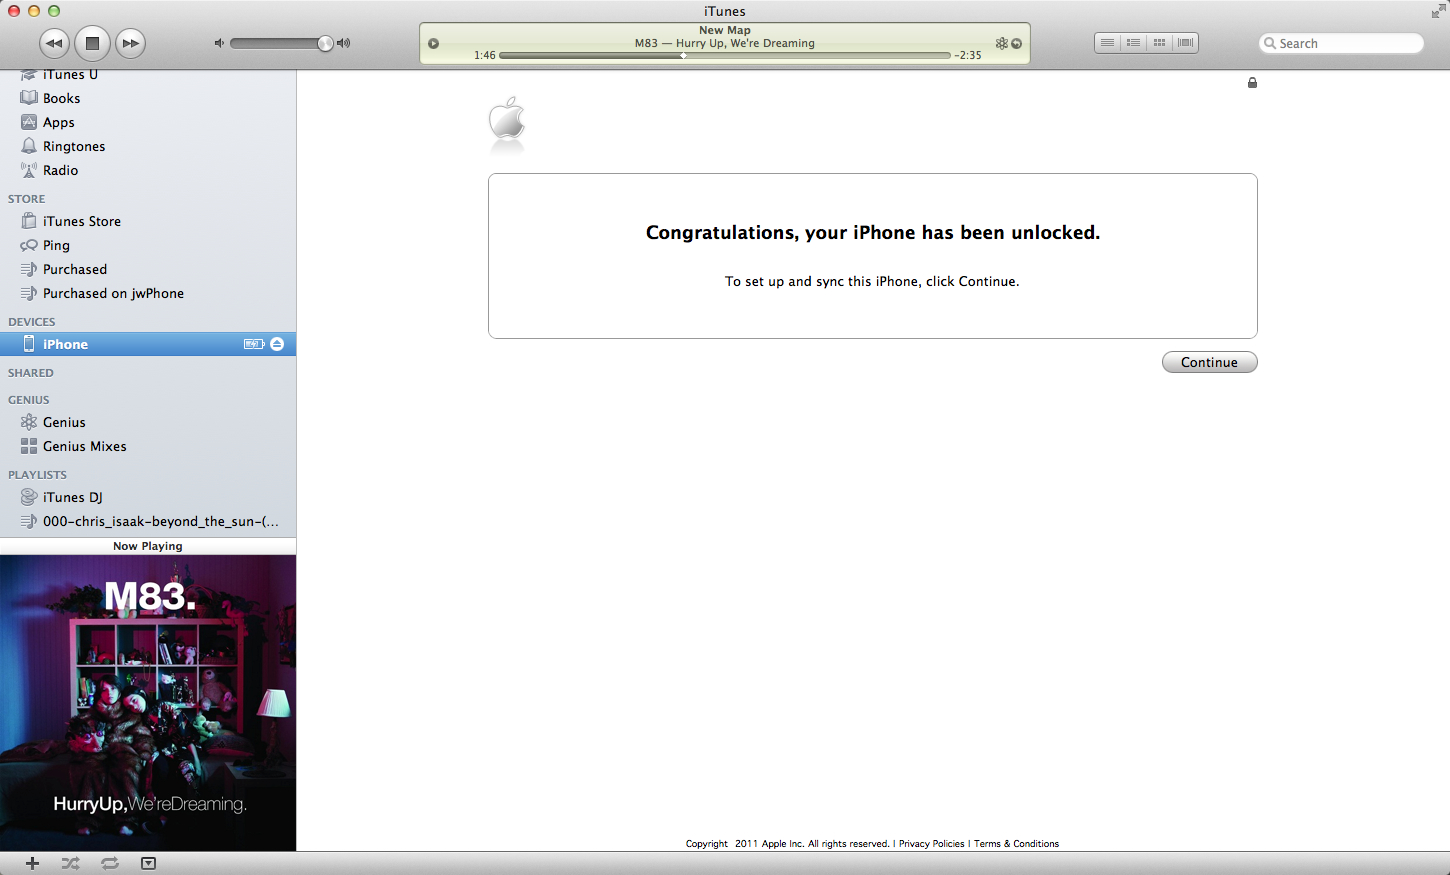Toggle shuffle playback
This screenshot has height=875, width=1450.
[x=70, y=863]
